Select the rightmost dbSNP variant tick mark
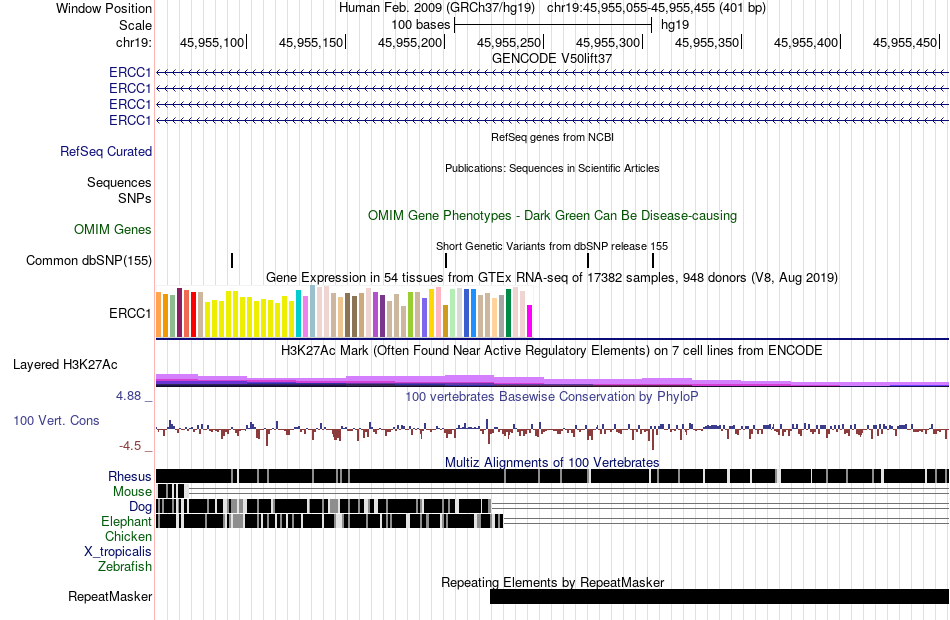The image size is (950, 620). [x=653, y=261]
